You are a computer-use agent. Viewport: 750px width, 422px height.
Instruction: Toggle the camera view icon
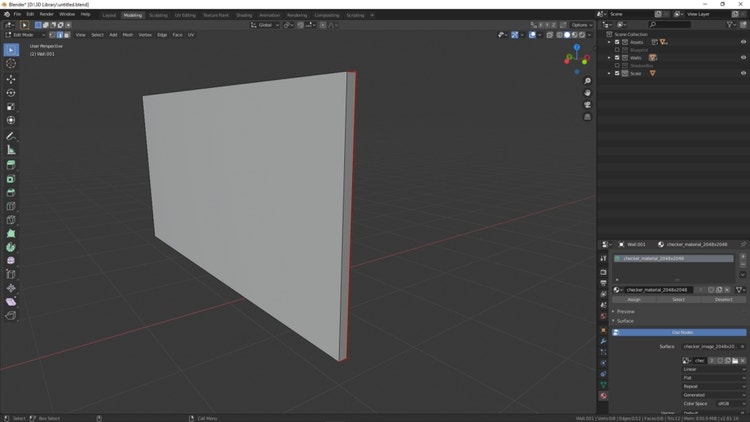tap(587, 105)
